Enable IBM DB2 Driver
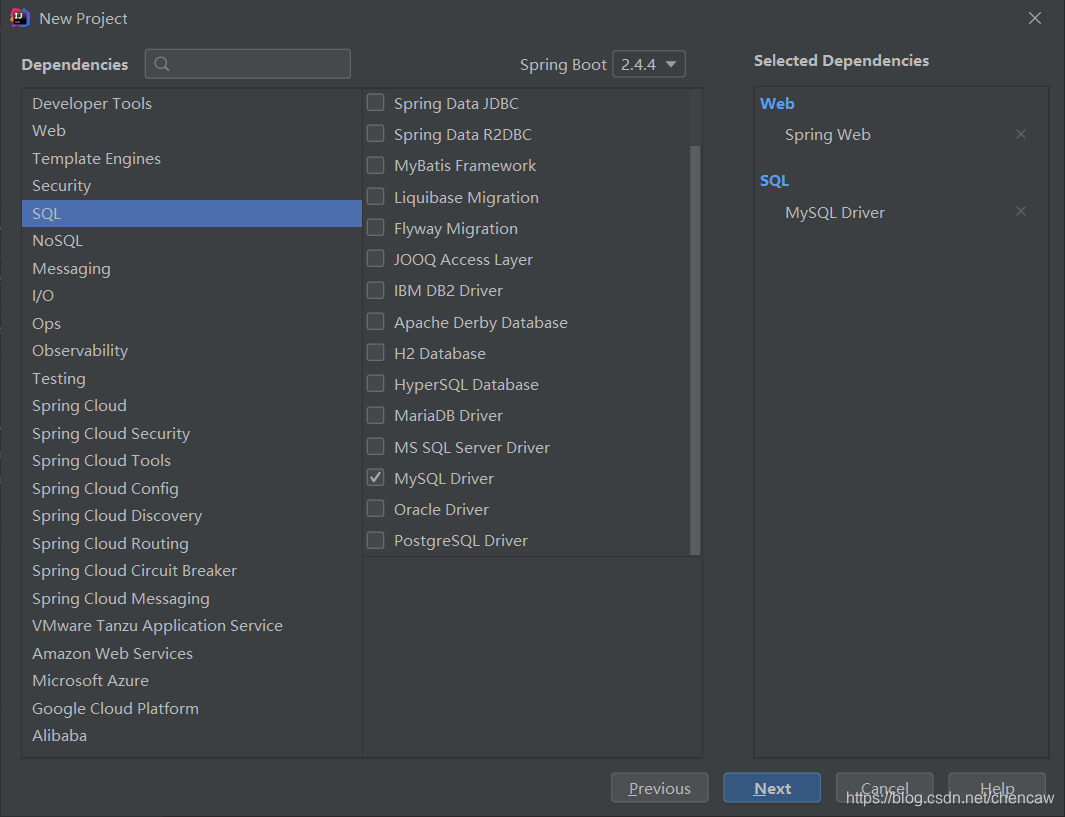Screen dimensions: 1065x817 376,290
